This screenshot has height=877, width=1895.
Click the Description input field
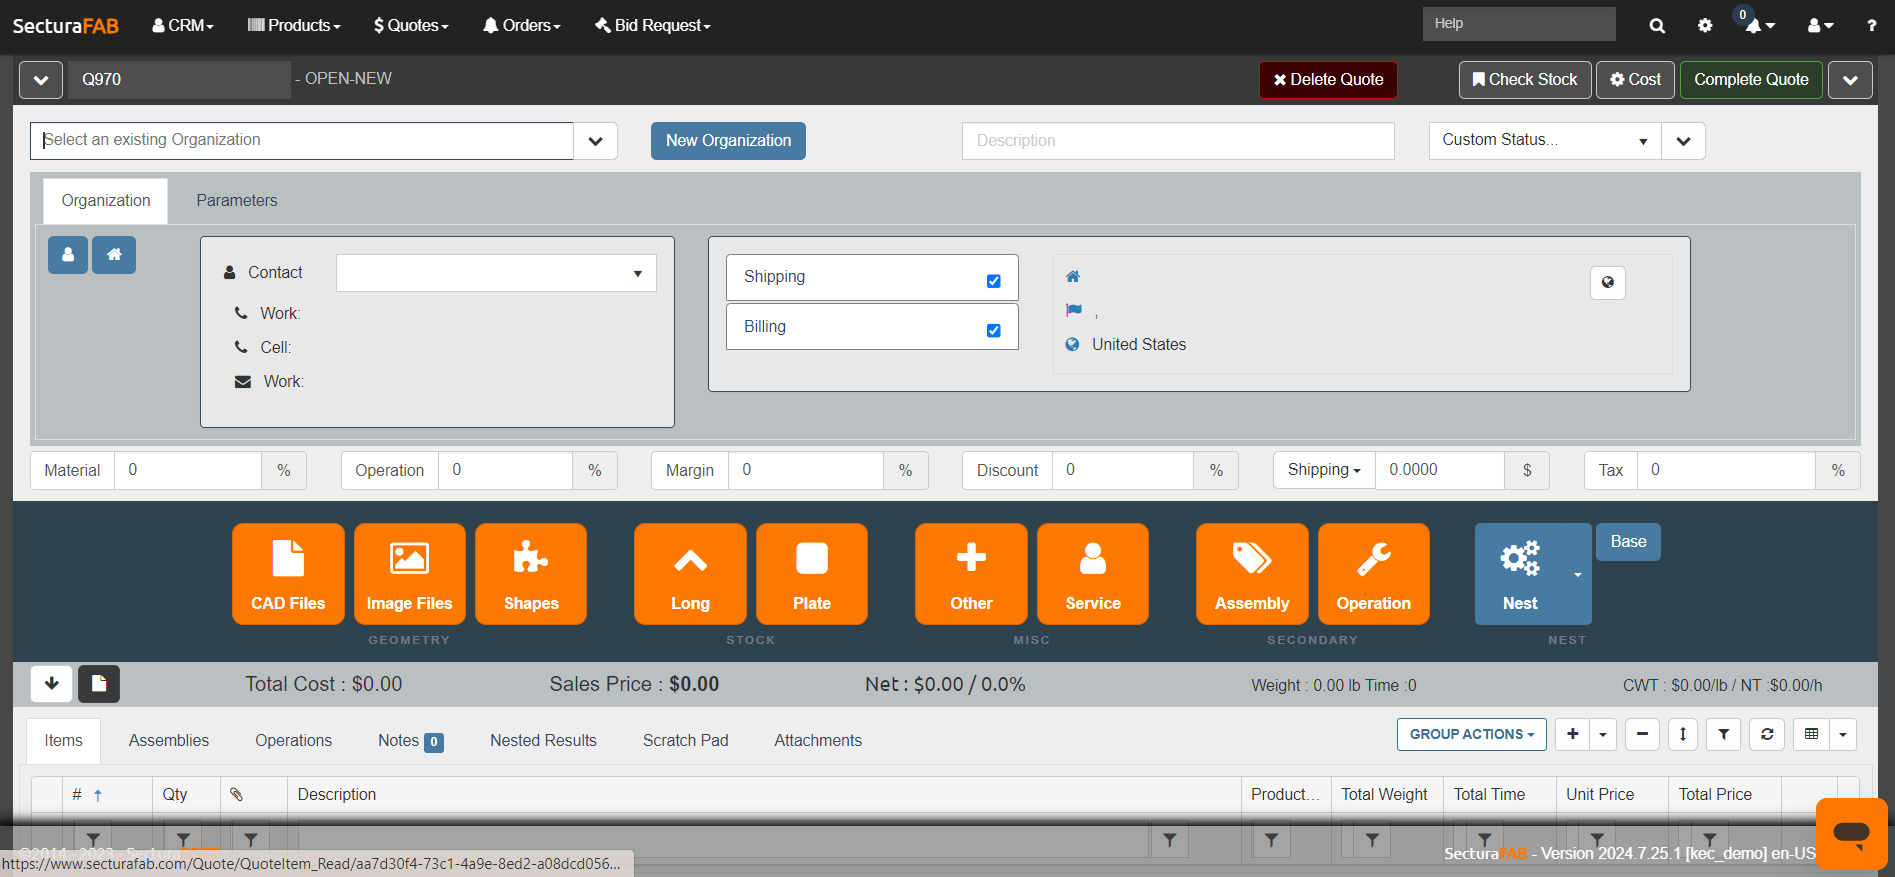[x=1177, y=141]
